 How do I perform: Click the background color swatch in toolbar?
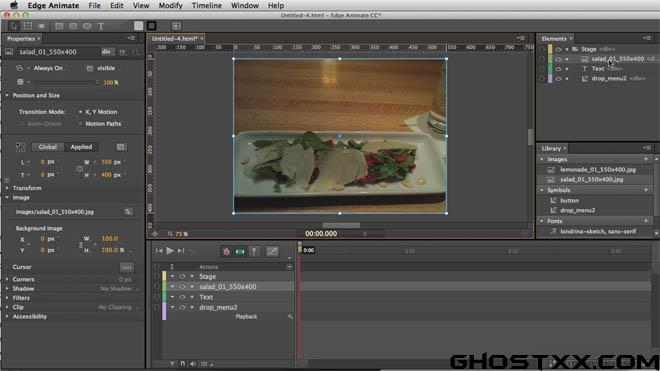point(138,26)
